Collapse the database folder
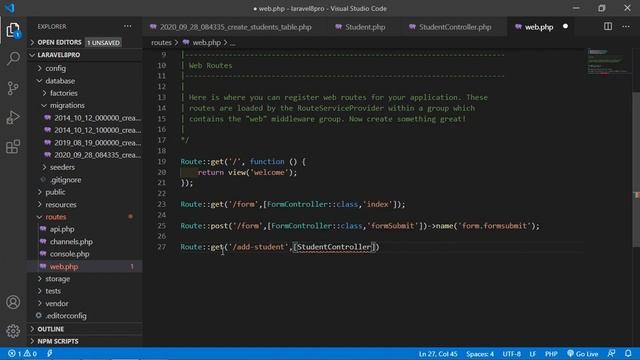Viewport: 640px width, 360px height. [x=60, y=81]
